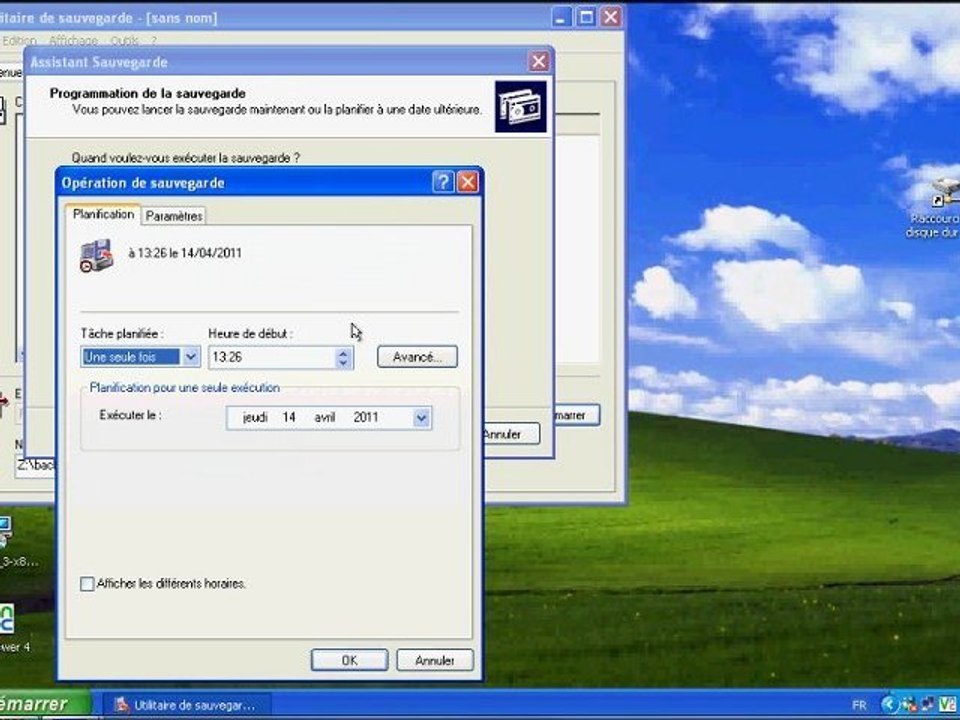Click the Planification pour une seule exécution label
Viewport: 960px width, 720px height.
(x=184, y=388)
